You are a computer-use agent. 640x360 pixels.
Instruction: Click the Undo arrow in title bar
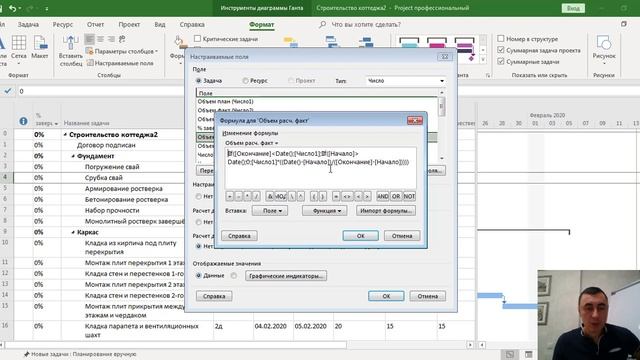13,8
